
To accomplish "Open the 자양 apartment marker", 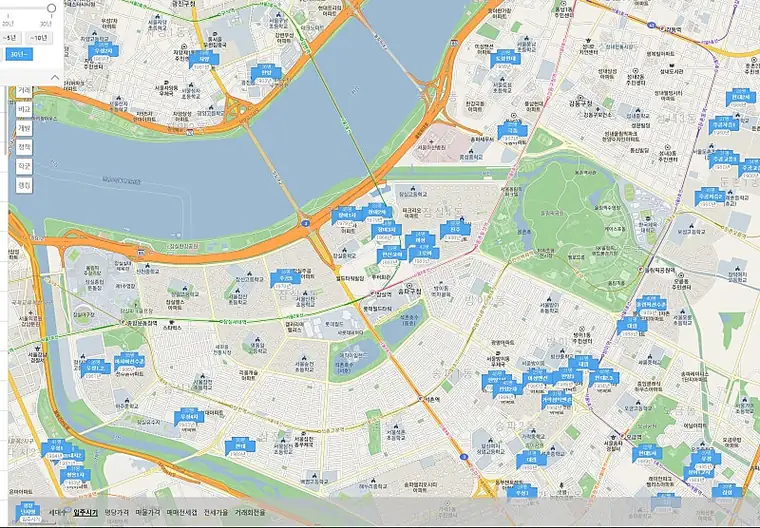I will pyautogui.click(x=204, y=59).
